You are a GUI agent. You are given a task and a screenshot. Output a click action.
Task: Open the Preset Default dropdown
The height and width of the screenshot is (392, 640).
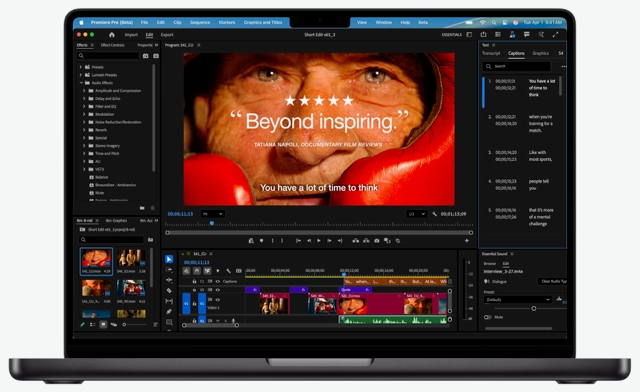click(x=518, y=300)
